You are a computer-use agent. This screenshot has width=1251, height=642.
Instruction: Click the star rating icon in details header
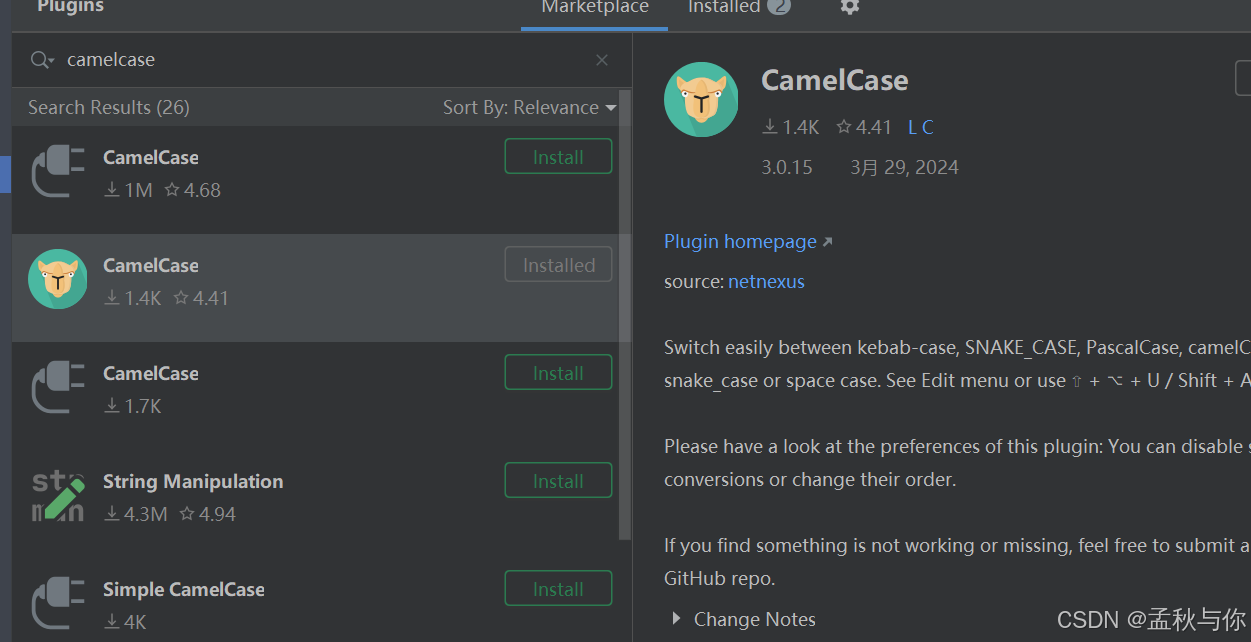(844, 127)
